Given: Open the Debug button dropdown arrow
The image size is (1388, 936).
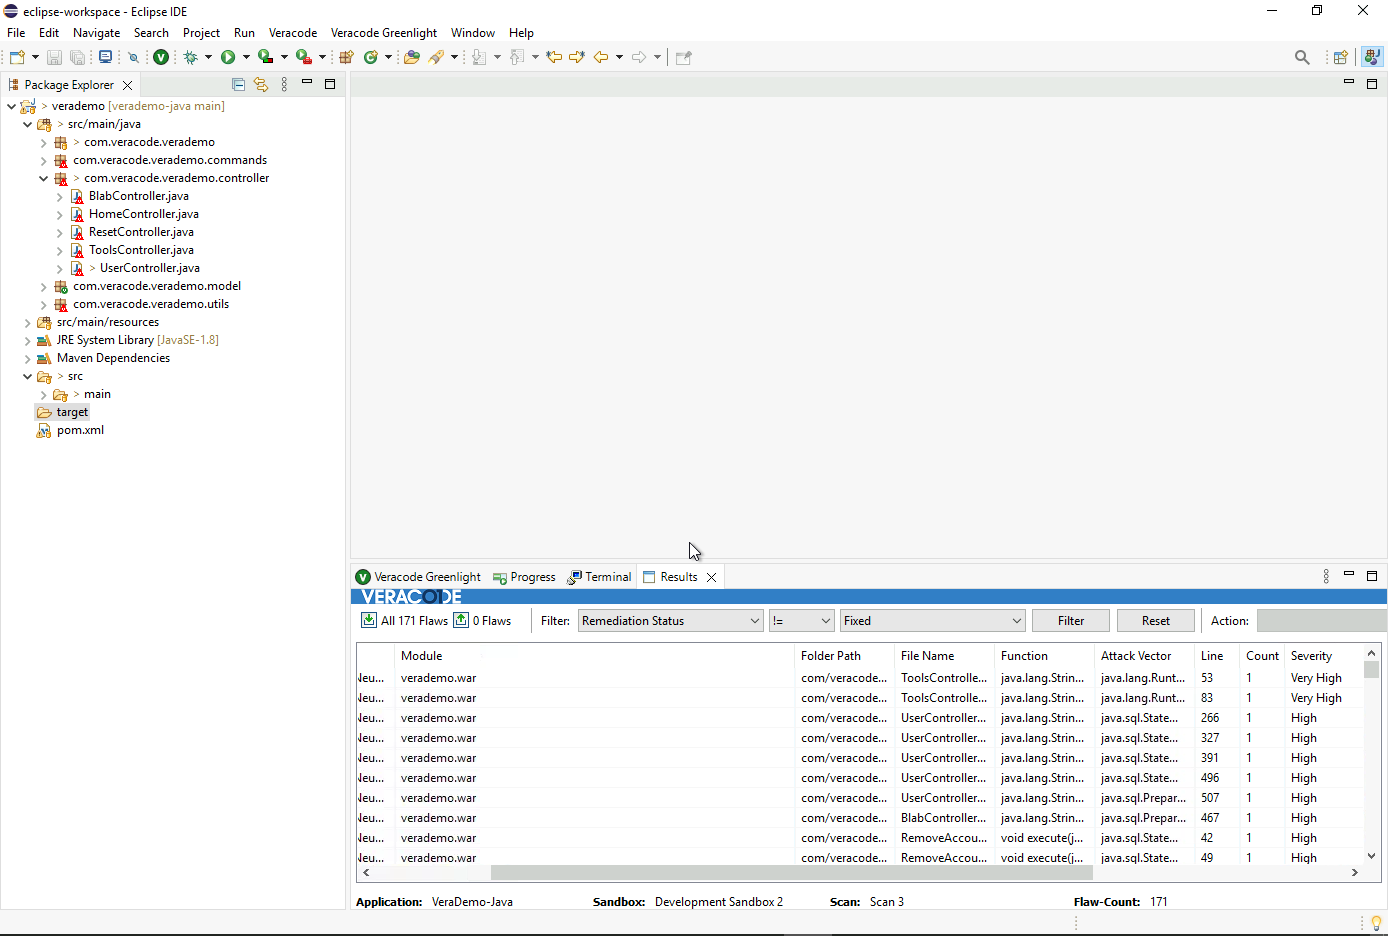Looking at the screenshot, I should [208, 57].
